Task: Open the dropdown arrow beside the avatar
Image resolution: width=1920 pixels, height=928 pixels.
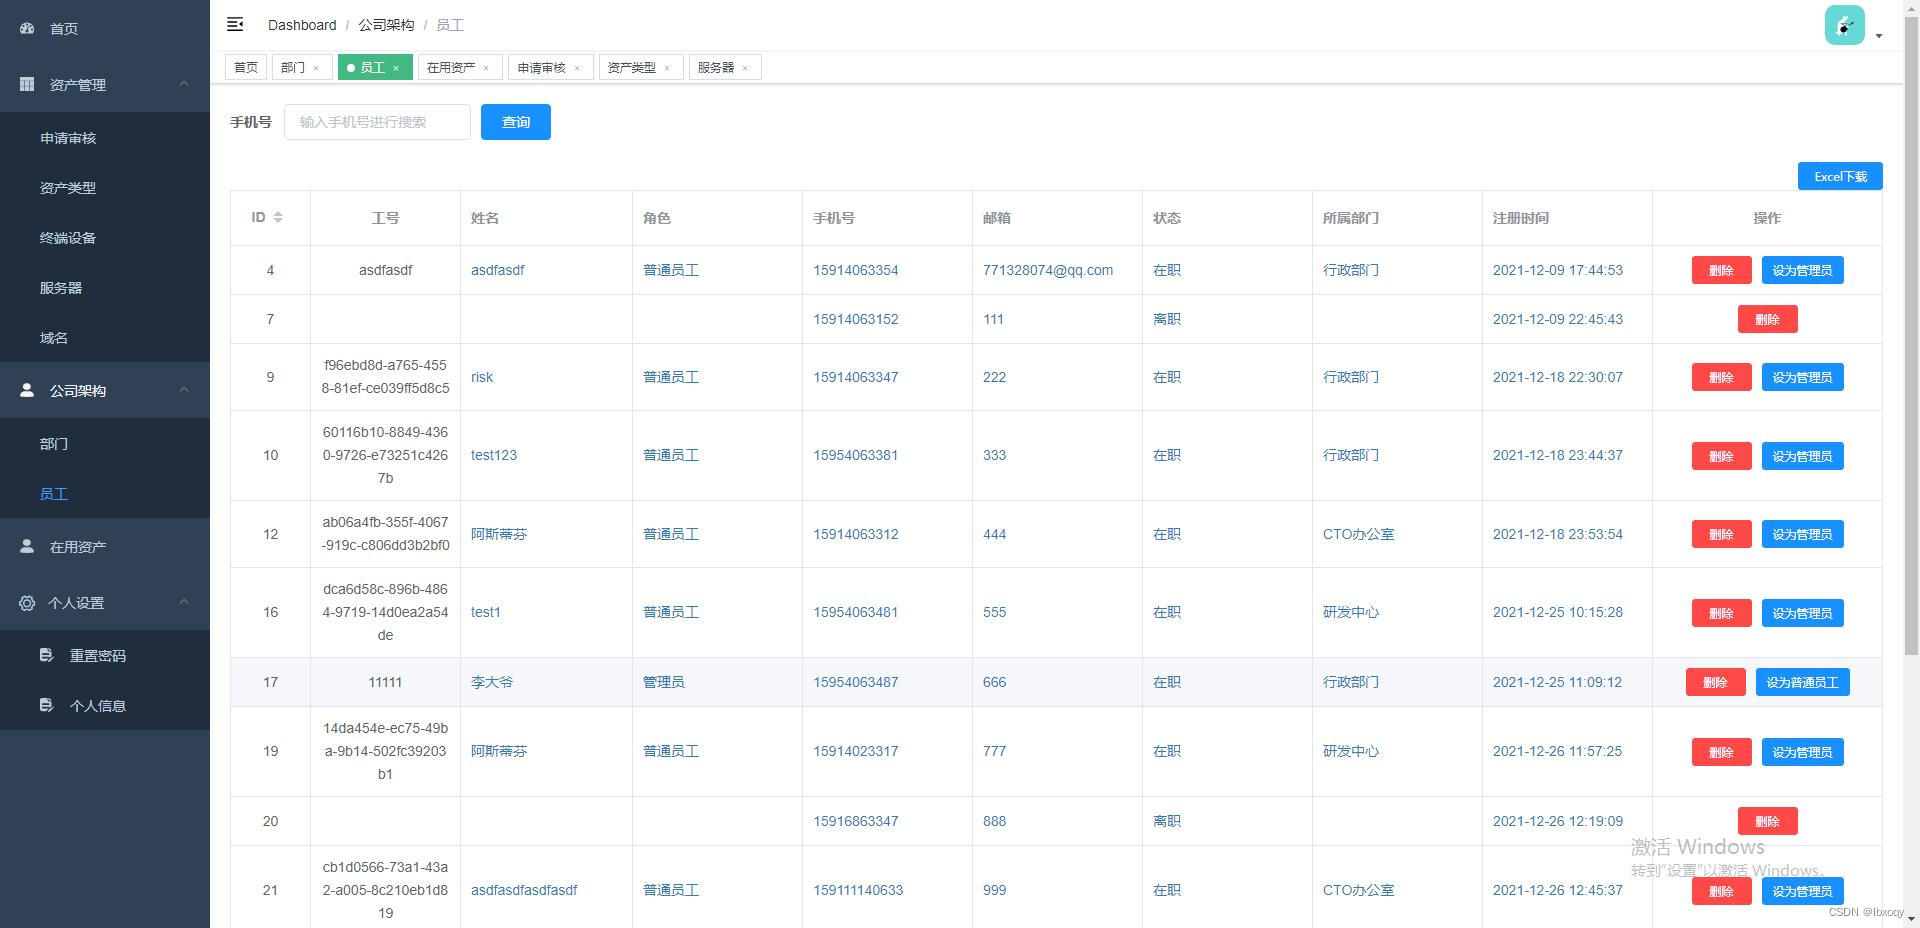Action: 1879,36
